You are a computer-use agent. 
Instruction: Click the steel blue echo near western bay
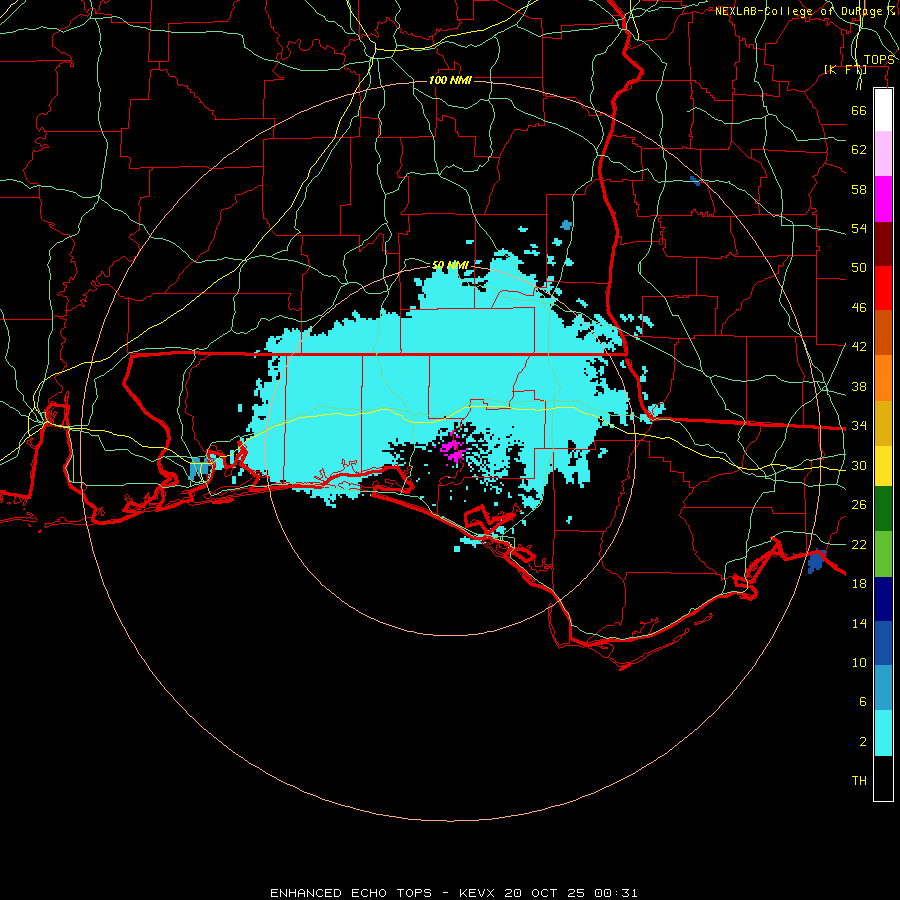pyautogui.click(x=198, y=468)
